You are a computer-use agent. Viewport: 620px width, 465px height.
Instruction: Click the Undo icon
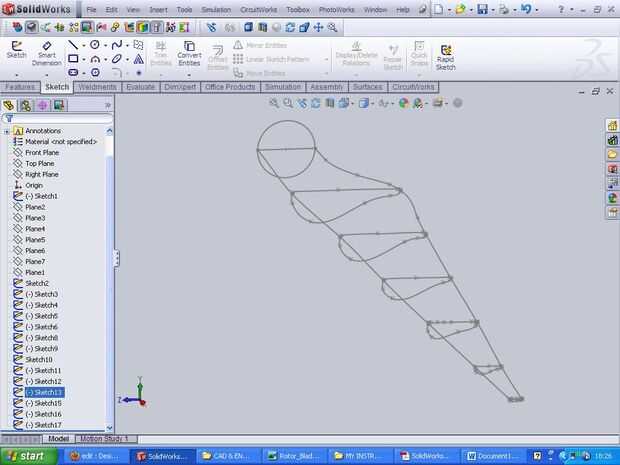(x=526, y=9)
